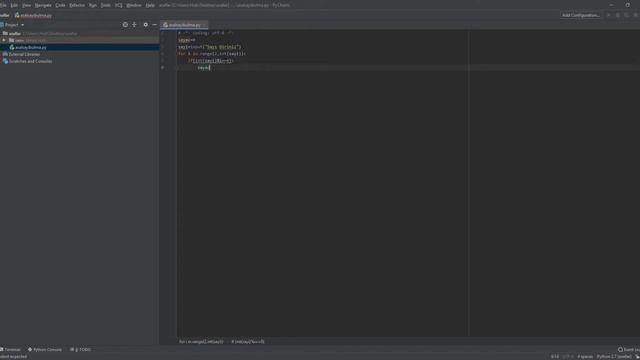Image resolution: width=640 pixels, height=360 pixels.
Task: Open the Event Log
Action: [629, 350]
